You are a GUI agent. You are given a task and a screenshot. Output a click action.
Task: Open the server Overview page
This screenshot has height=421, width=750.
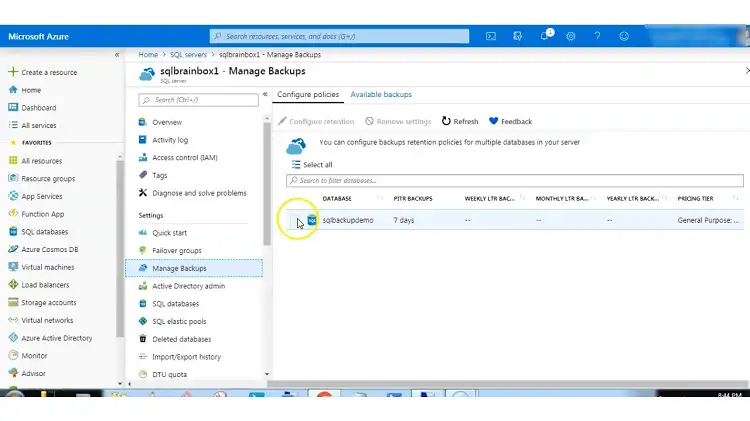coord(160,122)
